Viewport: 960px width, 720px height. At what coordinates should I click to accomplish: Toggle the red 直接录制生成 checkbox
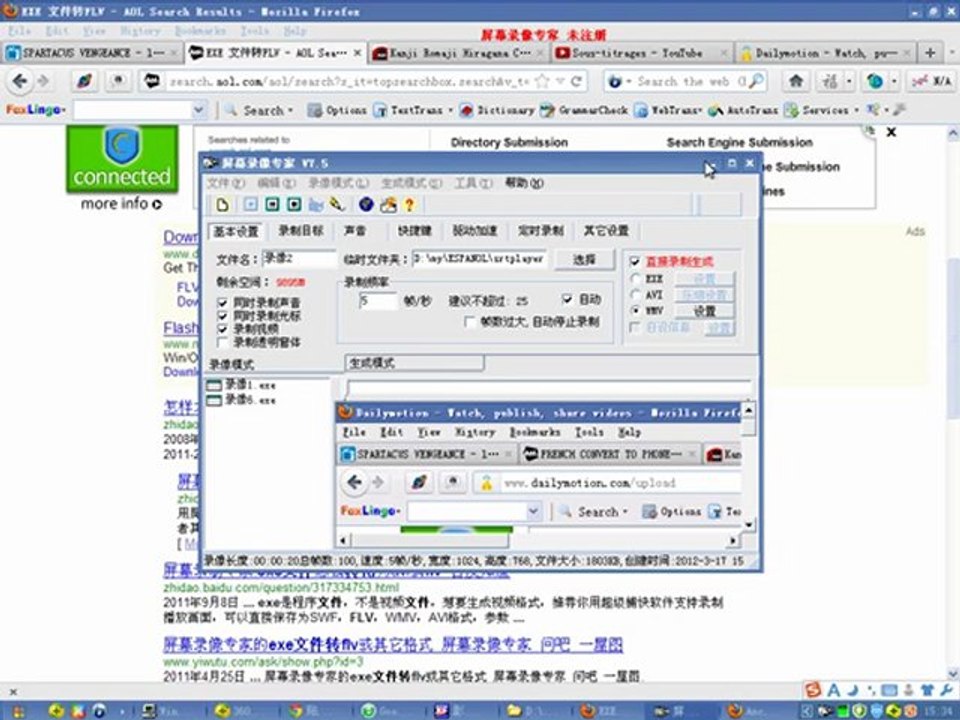point(635,262)
